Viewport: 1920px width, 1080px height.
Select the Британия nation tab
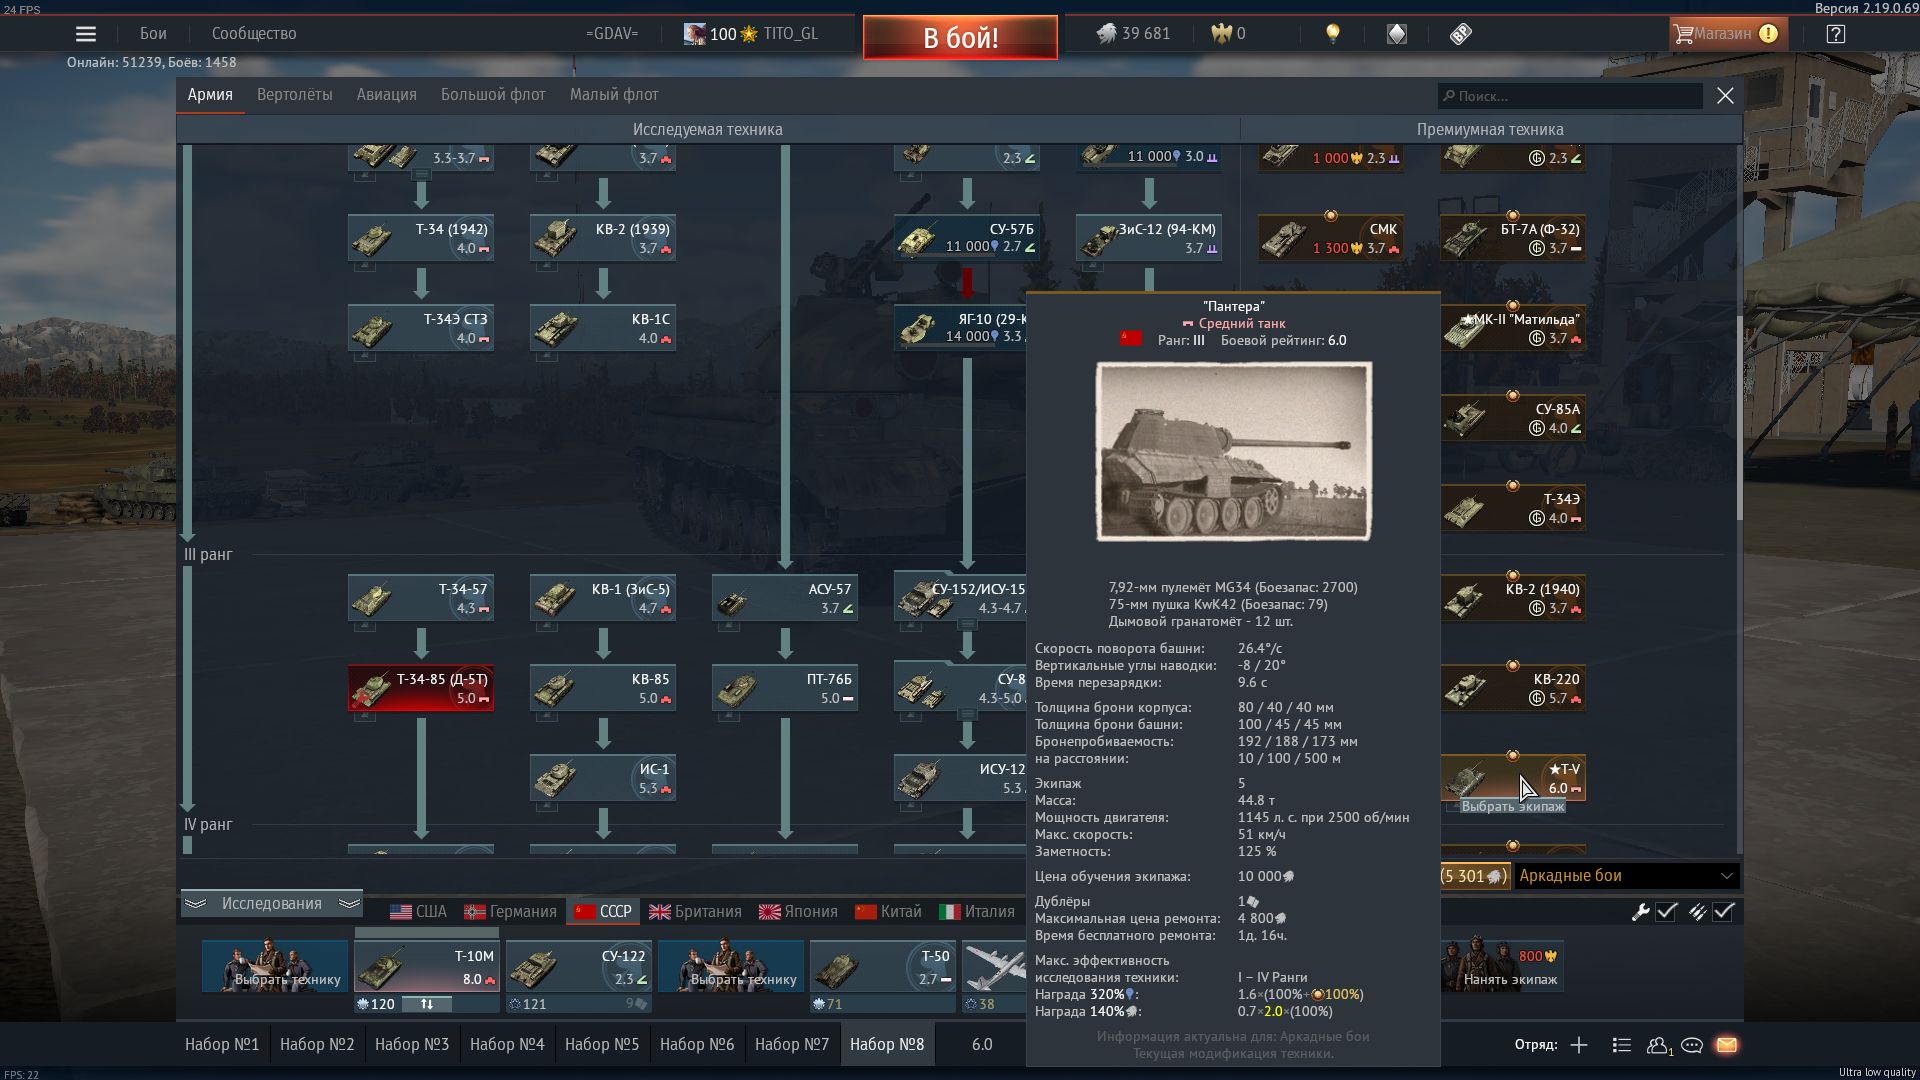click(695, 911)
